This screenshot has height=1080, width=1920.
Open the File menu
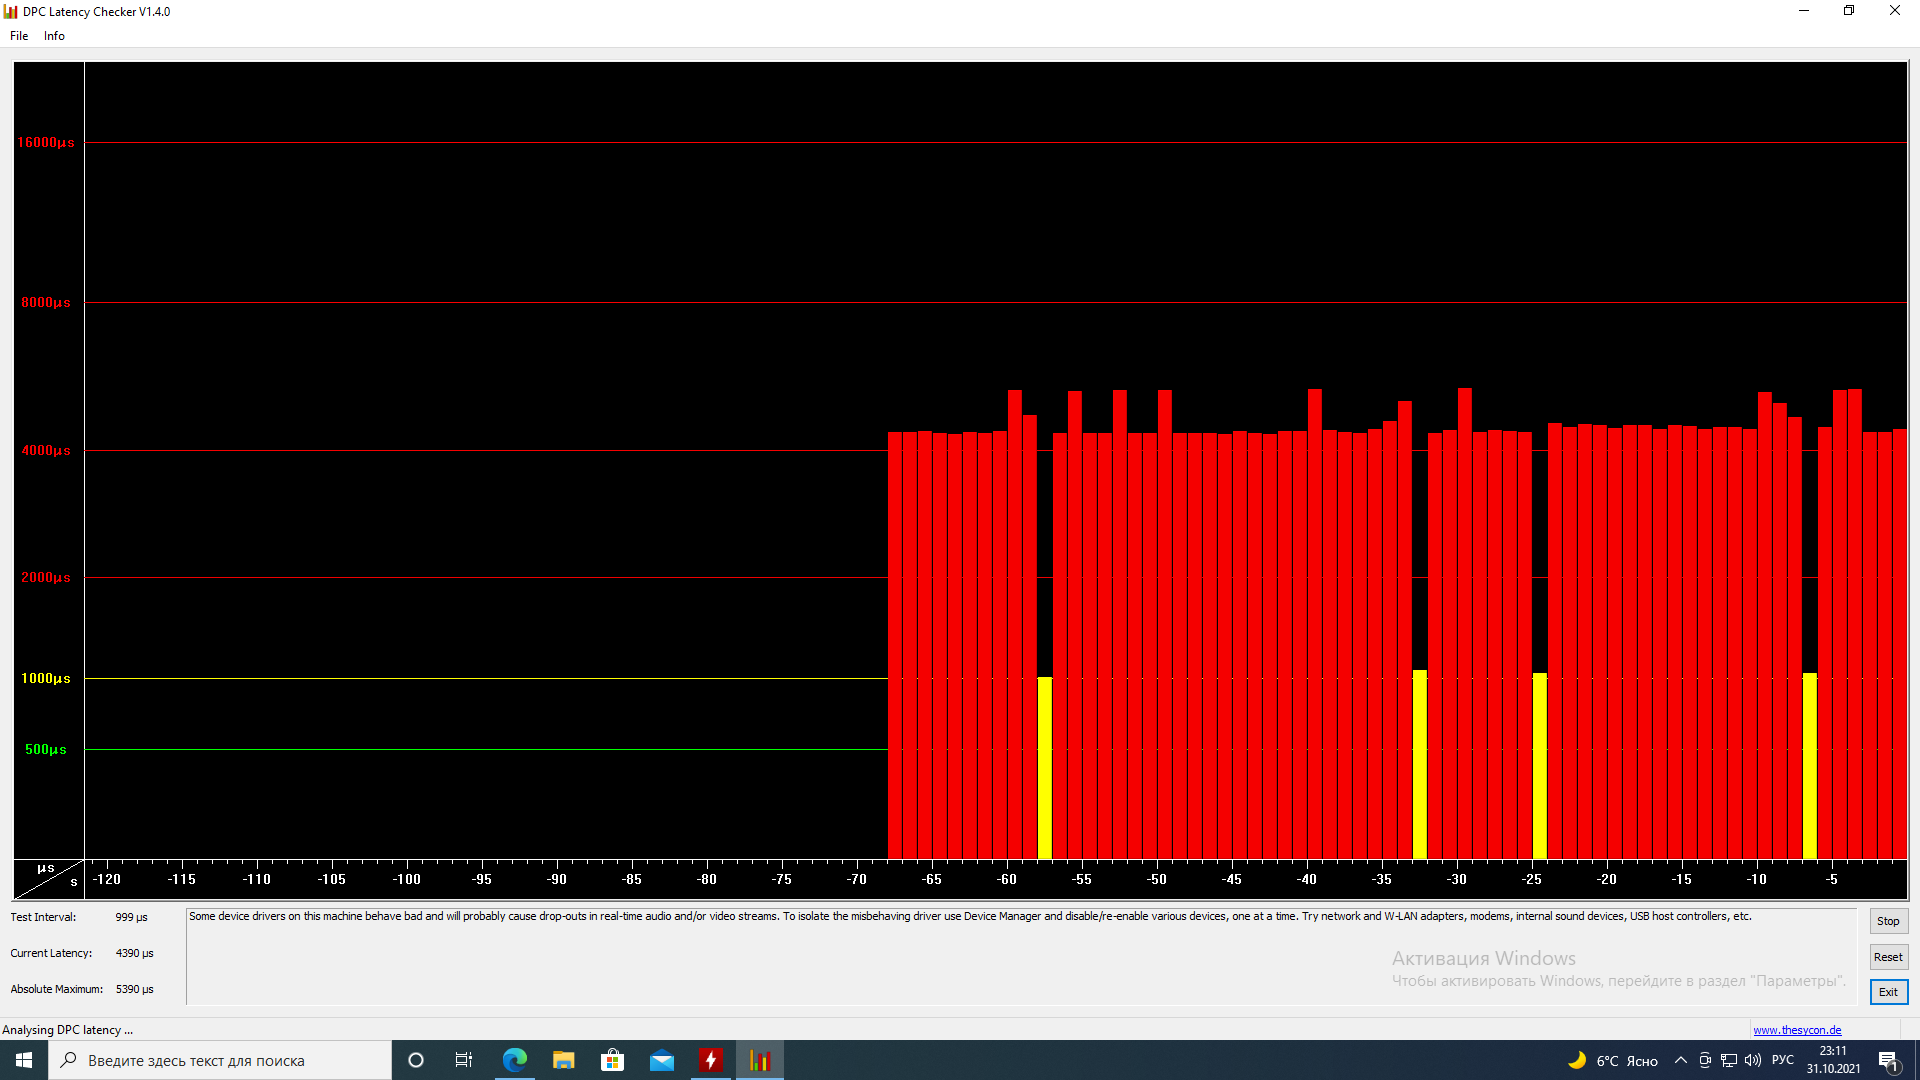pyautogui.click(x=19, y=36)
